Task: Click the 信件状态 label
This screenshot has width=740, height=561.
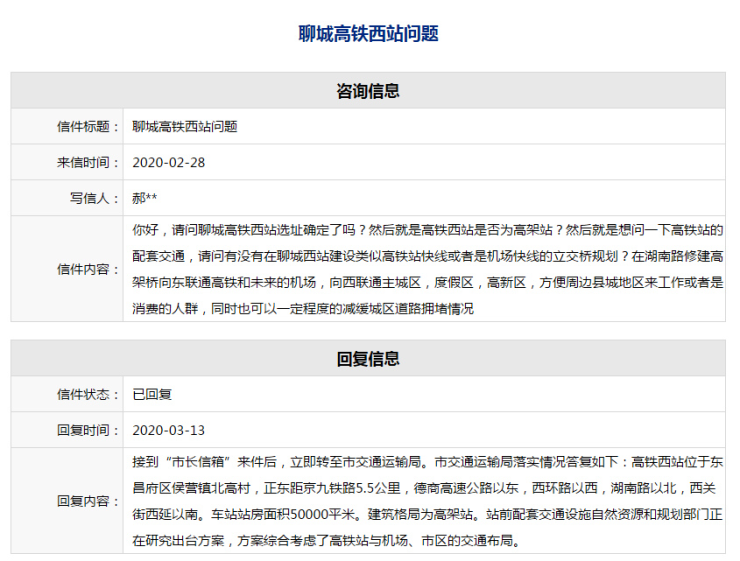Action: (88, 394)
